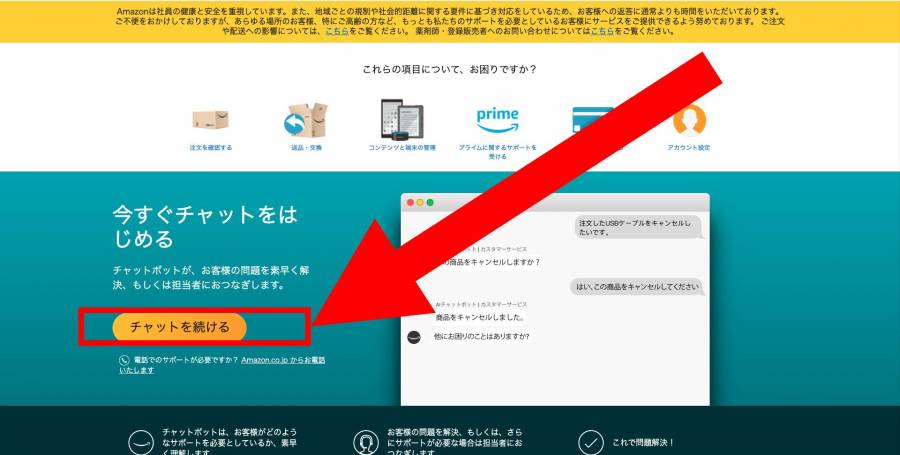Click the Amazon smile circle icon in footer
Image resolution: width=900 pixels, height=455 pixels.
tap(141, 442)
